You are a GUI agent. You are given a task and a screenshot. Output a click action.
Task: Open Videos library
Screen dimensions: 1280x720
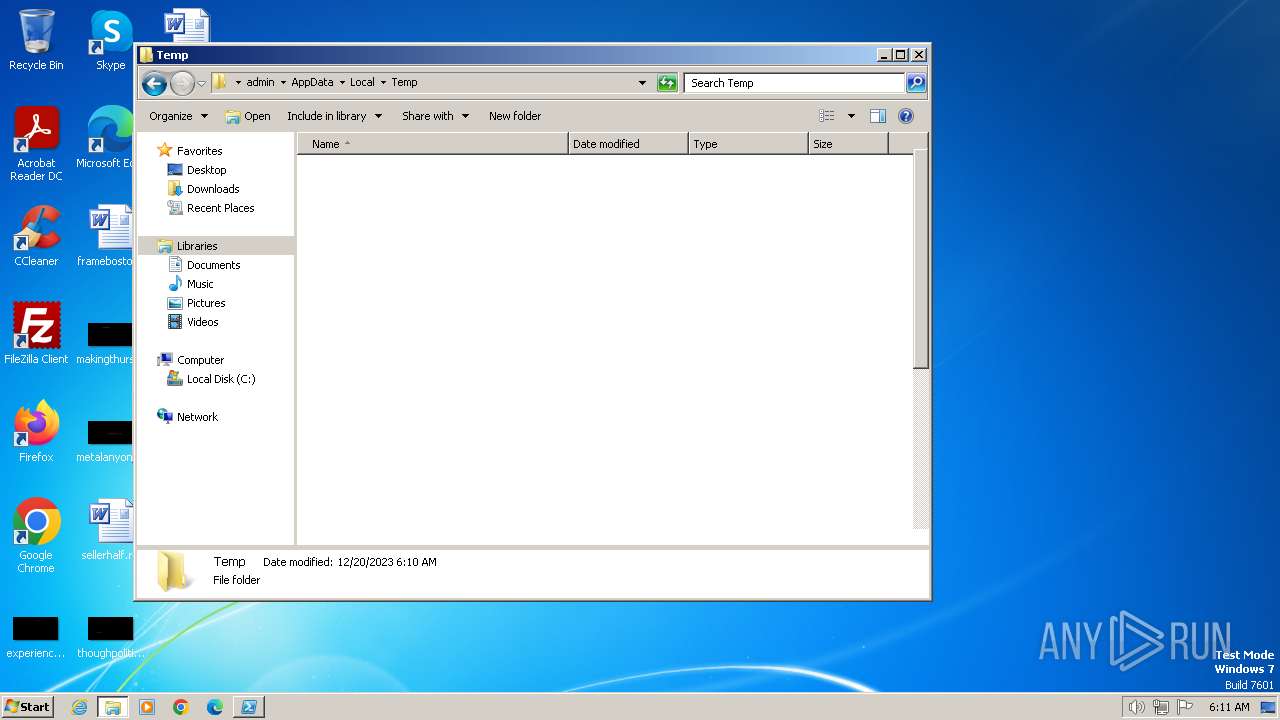(x=193, y=322)
